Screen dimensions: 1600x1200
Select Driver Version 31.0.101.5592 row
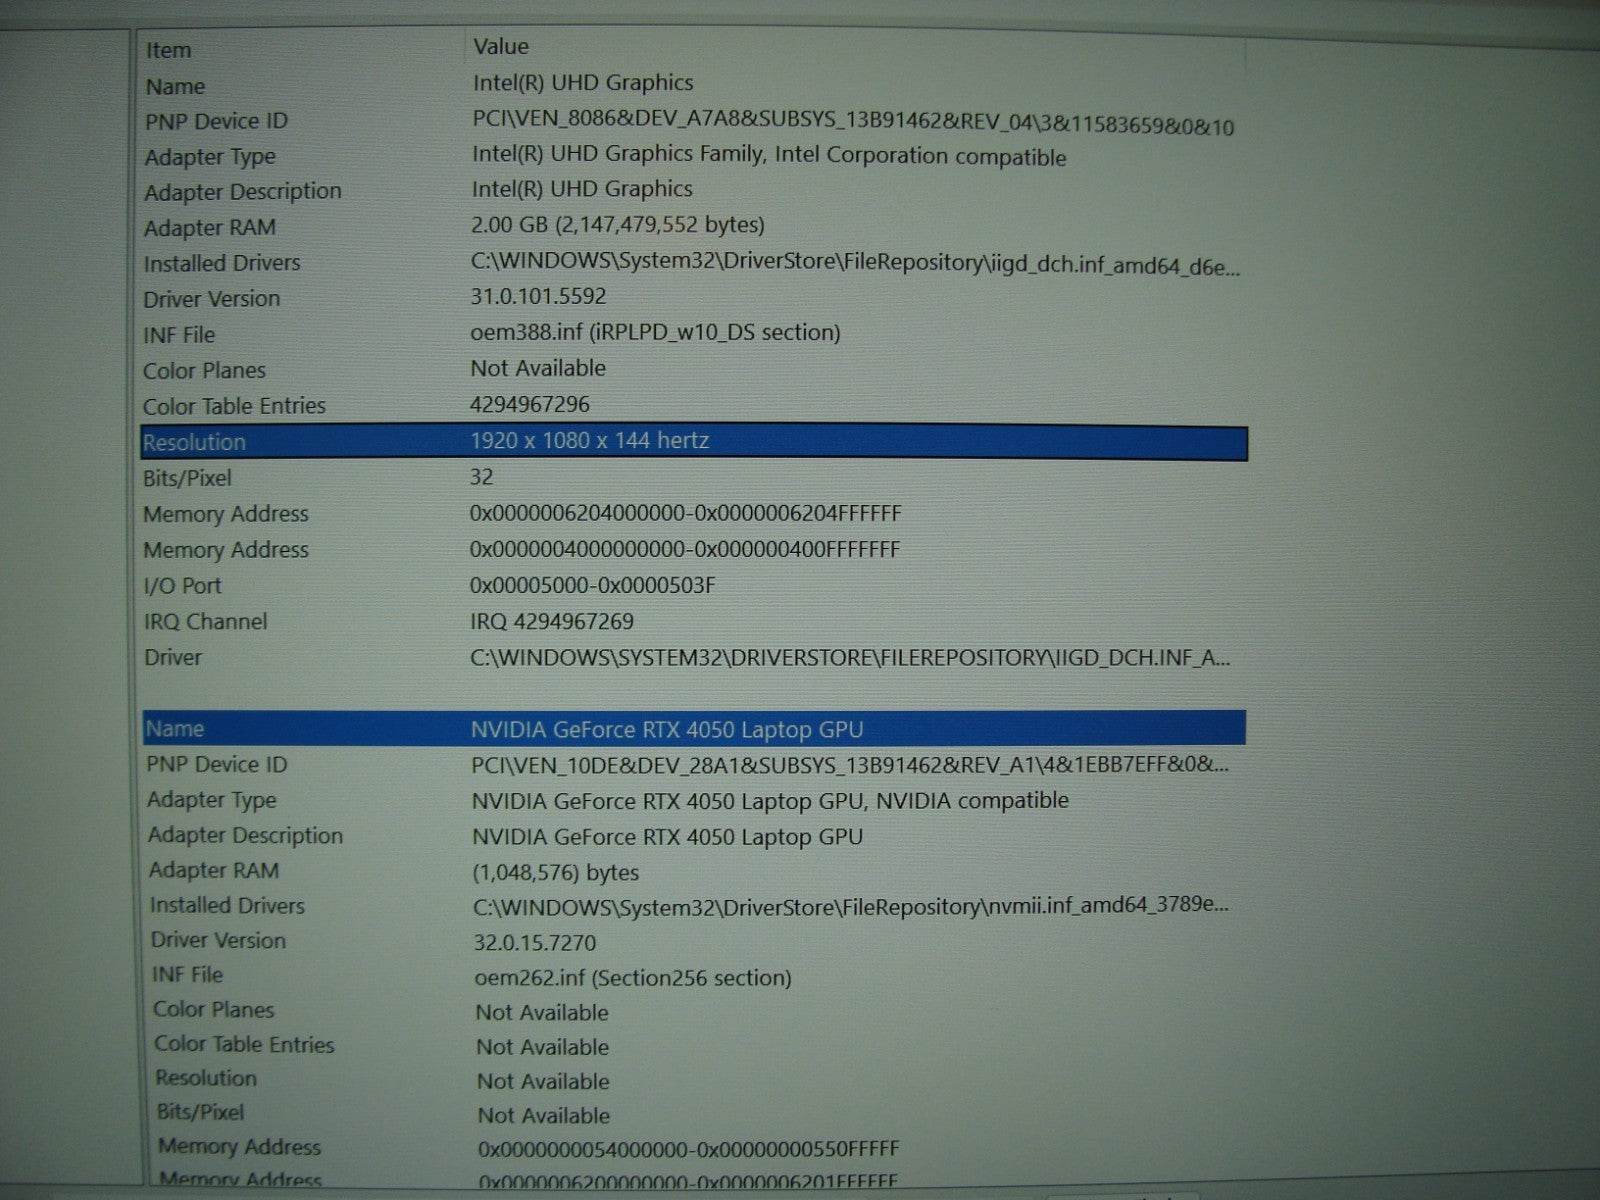pos(538,297)
